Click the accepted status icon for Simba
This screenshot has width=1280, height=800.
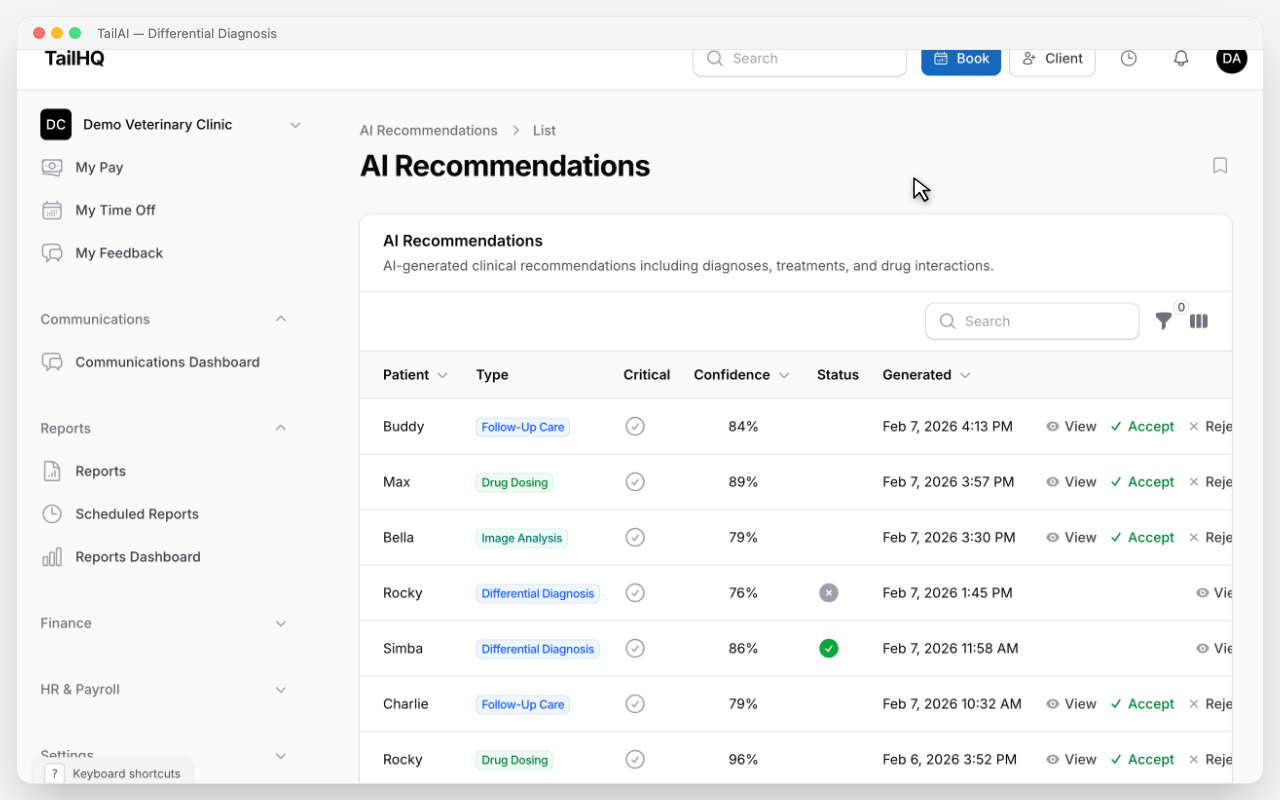click(828, 649)
